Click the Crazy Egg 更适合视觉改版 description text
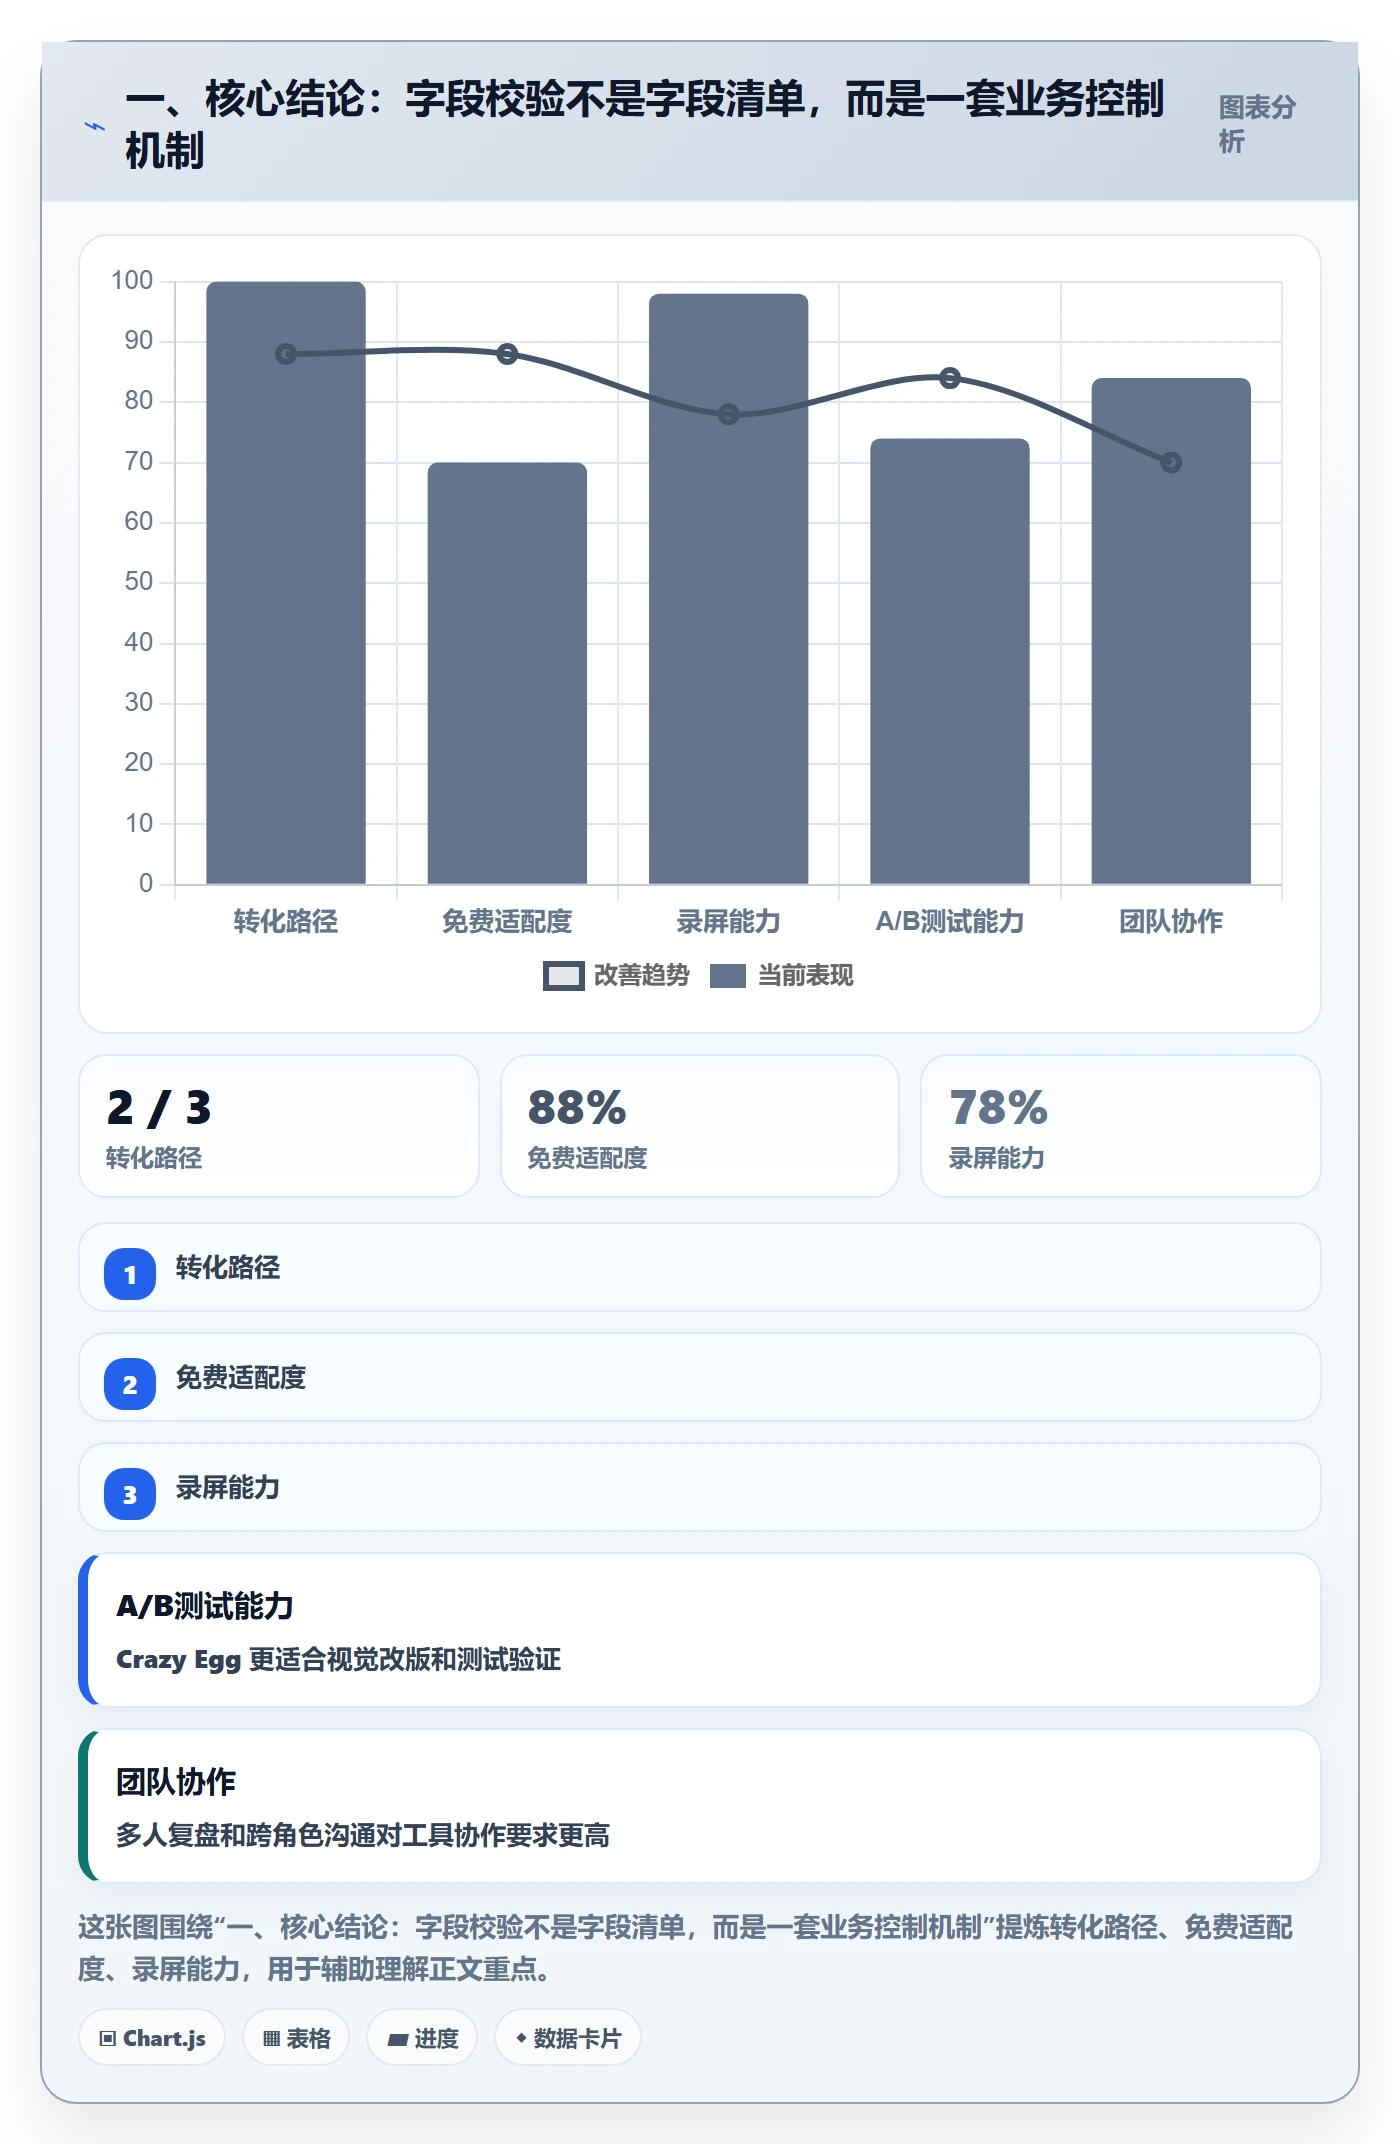 click(x=338, y=1660)
